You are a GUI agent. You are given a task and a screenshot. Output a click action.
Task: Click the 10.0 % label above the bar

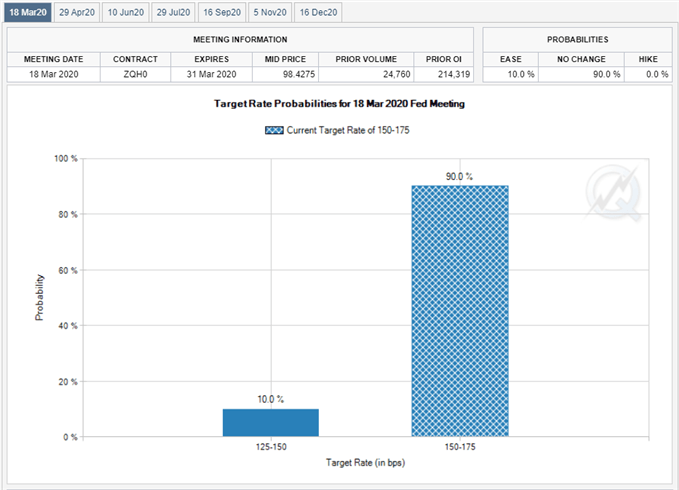[x=271, y=399]
